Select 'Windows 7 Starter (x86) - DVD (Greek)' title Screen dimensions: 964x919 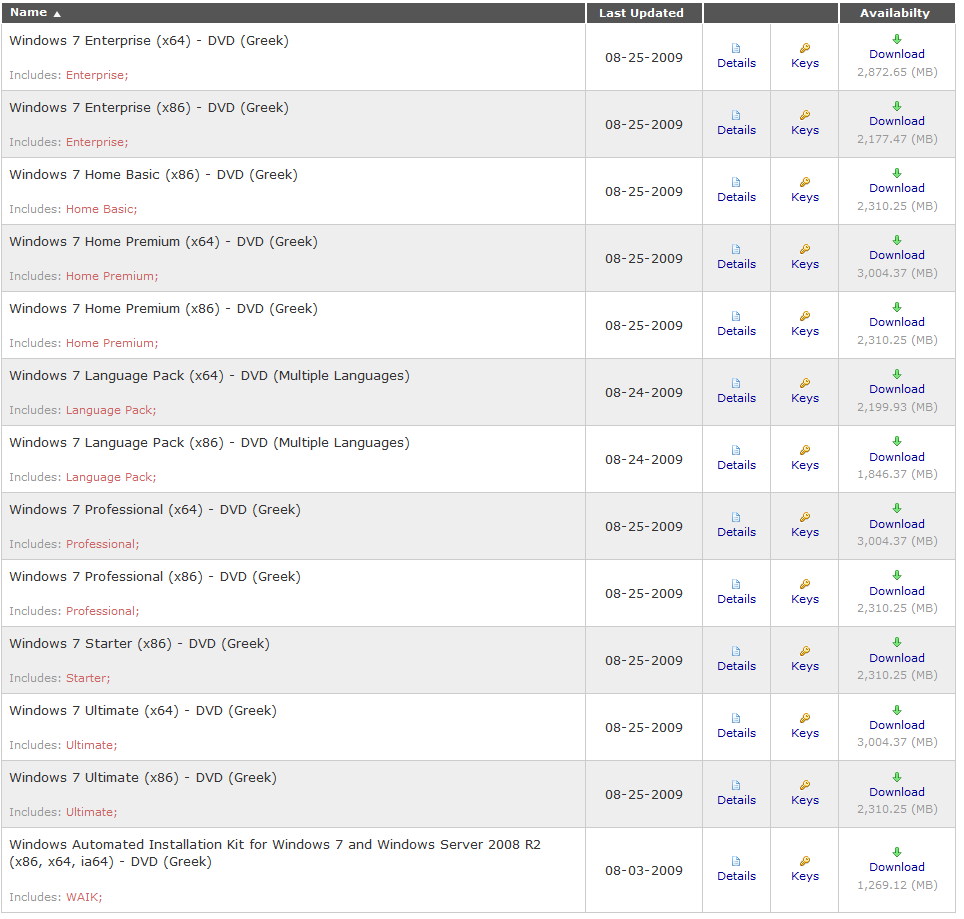tap(140, 644)
